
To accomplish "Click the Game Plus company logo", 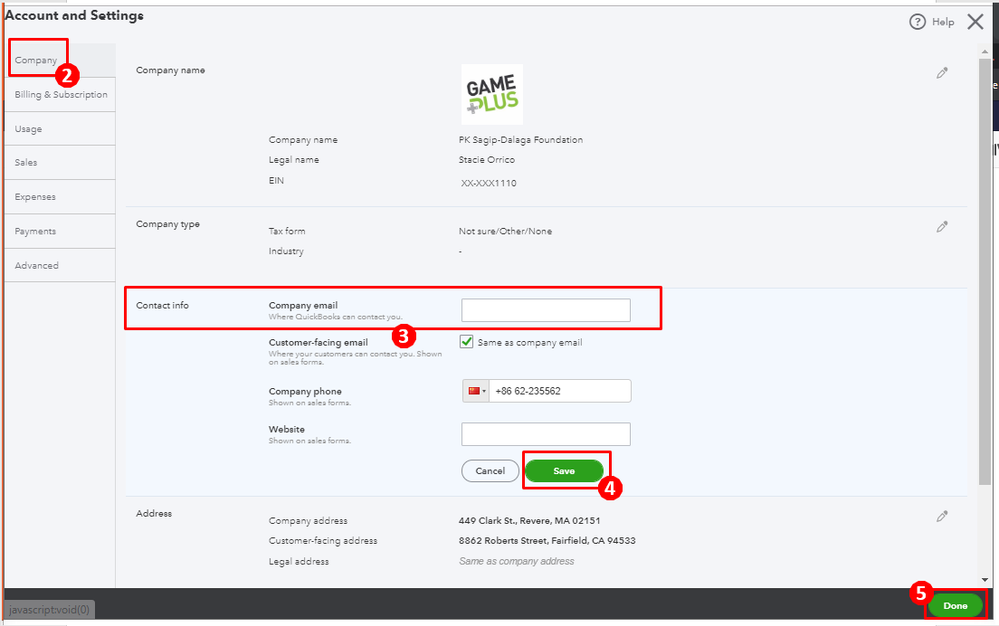I will point(492,94).
